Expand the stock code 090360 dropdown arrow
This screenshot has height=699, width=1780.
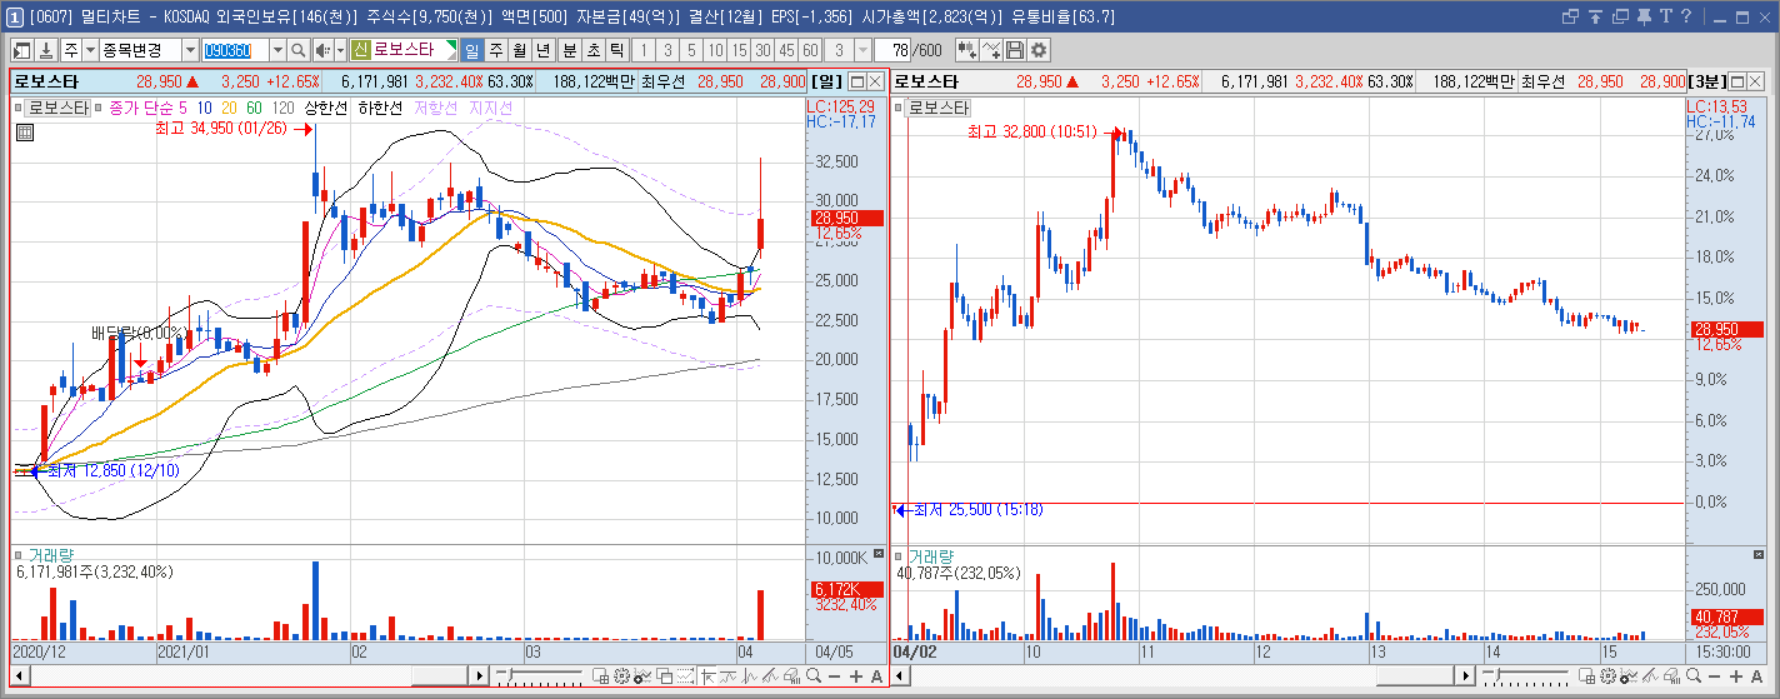(x=277, y=50)
